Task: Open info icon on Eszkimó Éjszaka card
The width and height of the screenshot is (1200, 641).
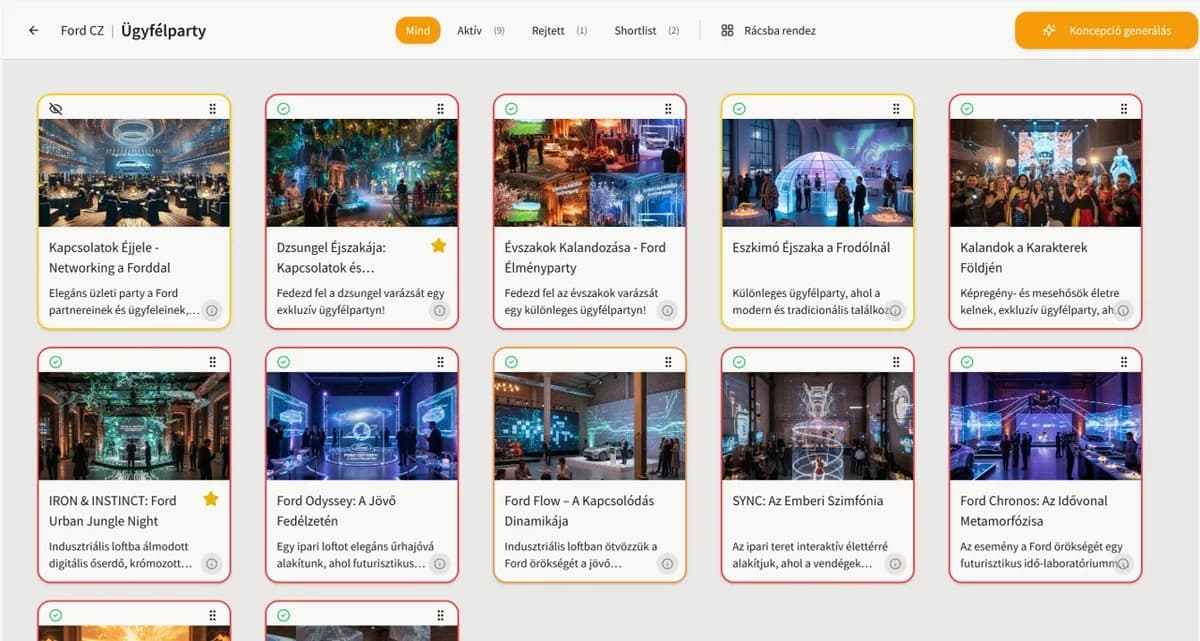Action: tap(896, 310)
